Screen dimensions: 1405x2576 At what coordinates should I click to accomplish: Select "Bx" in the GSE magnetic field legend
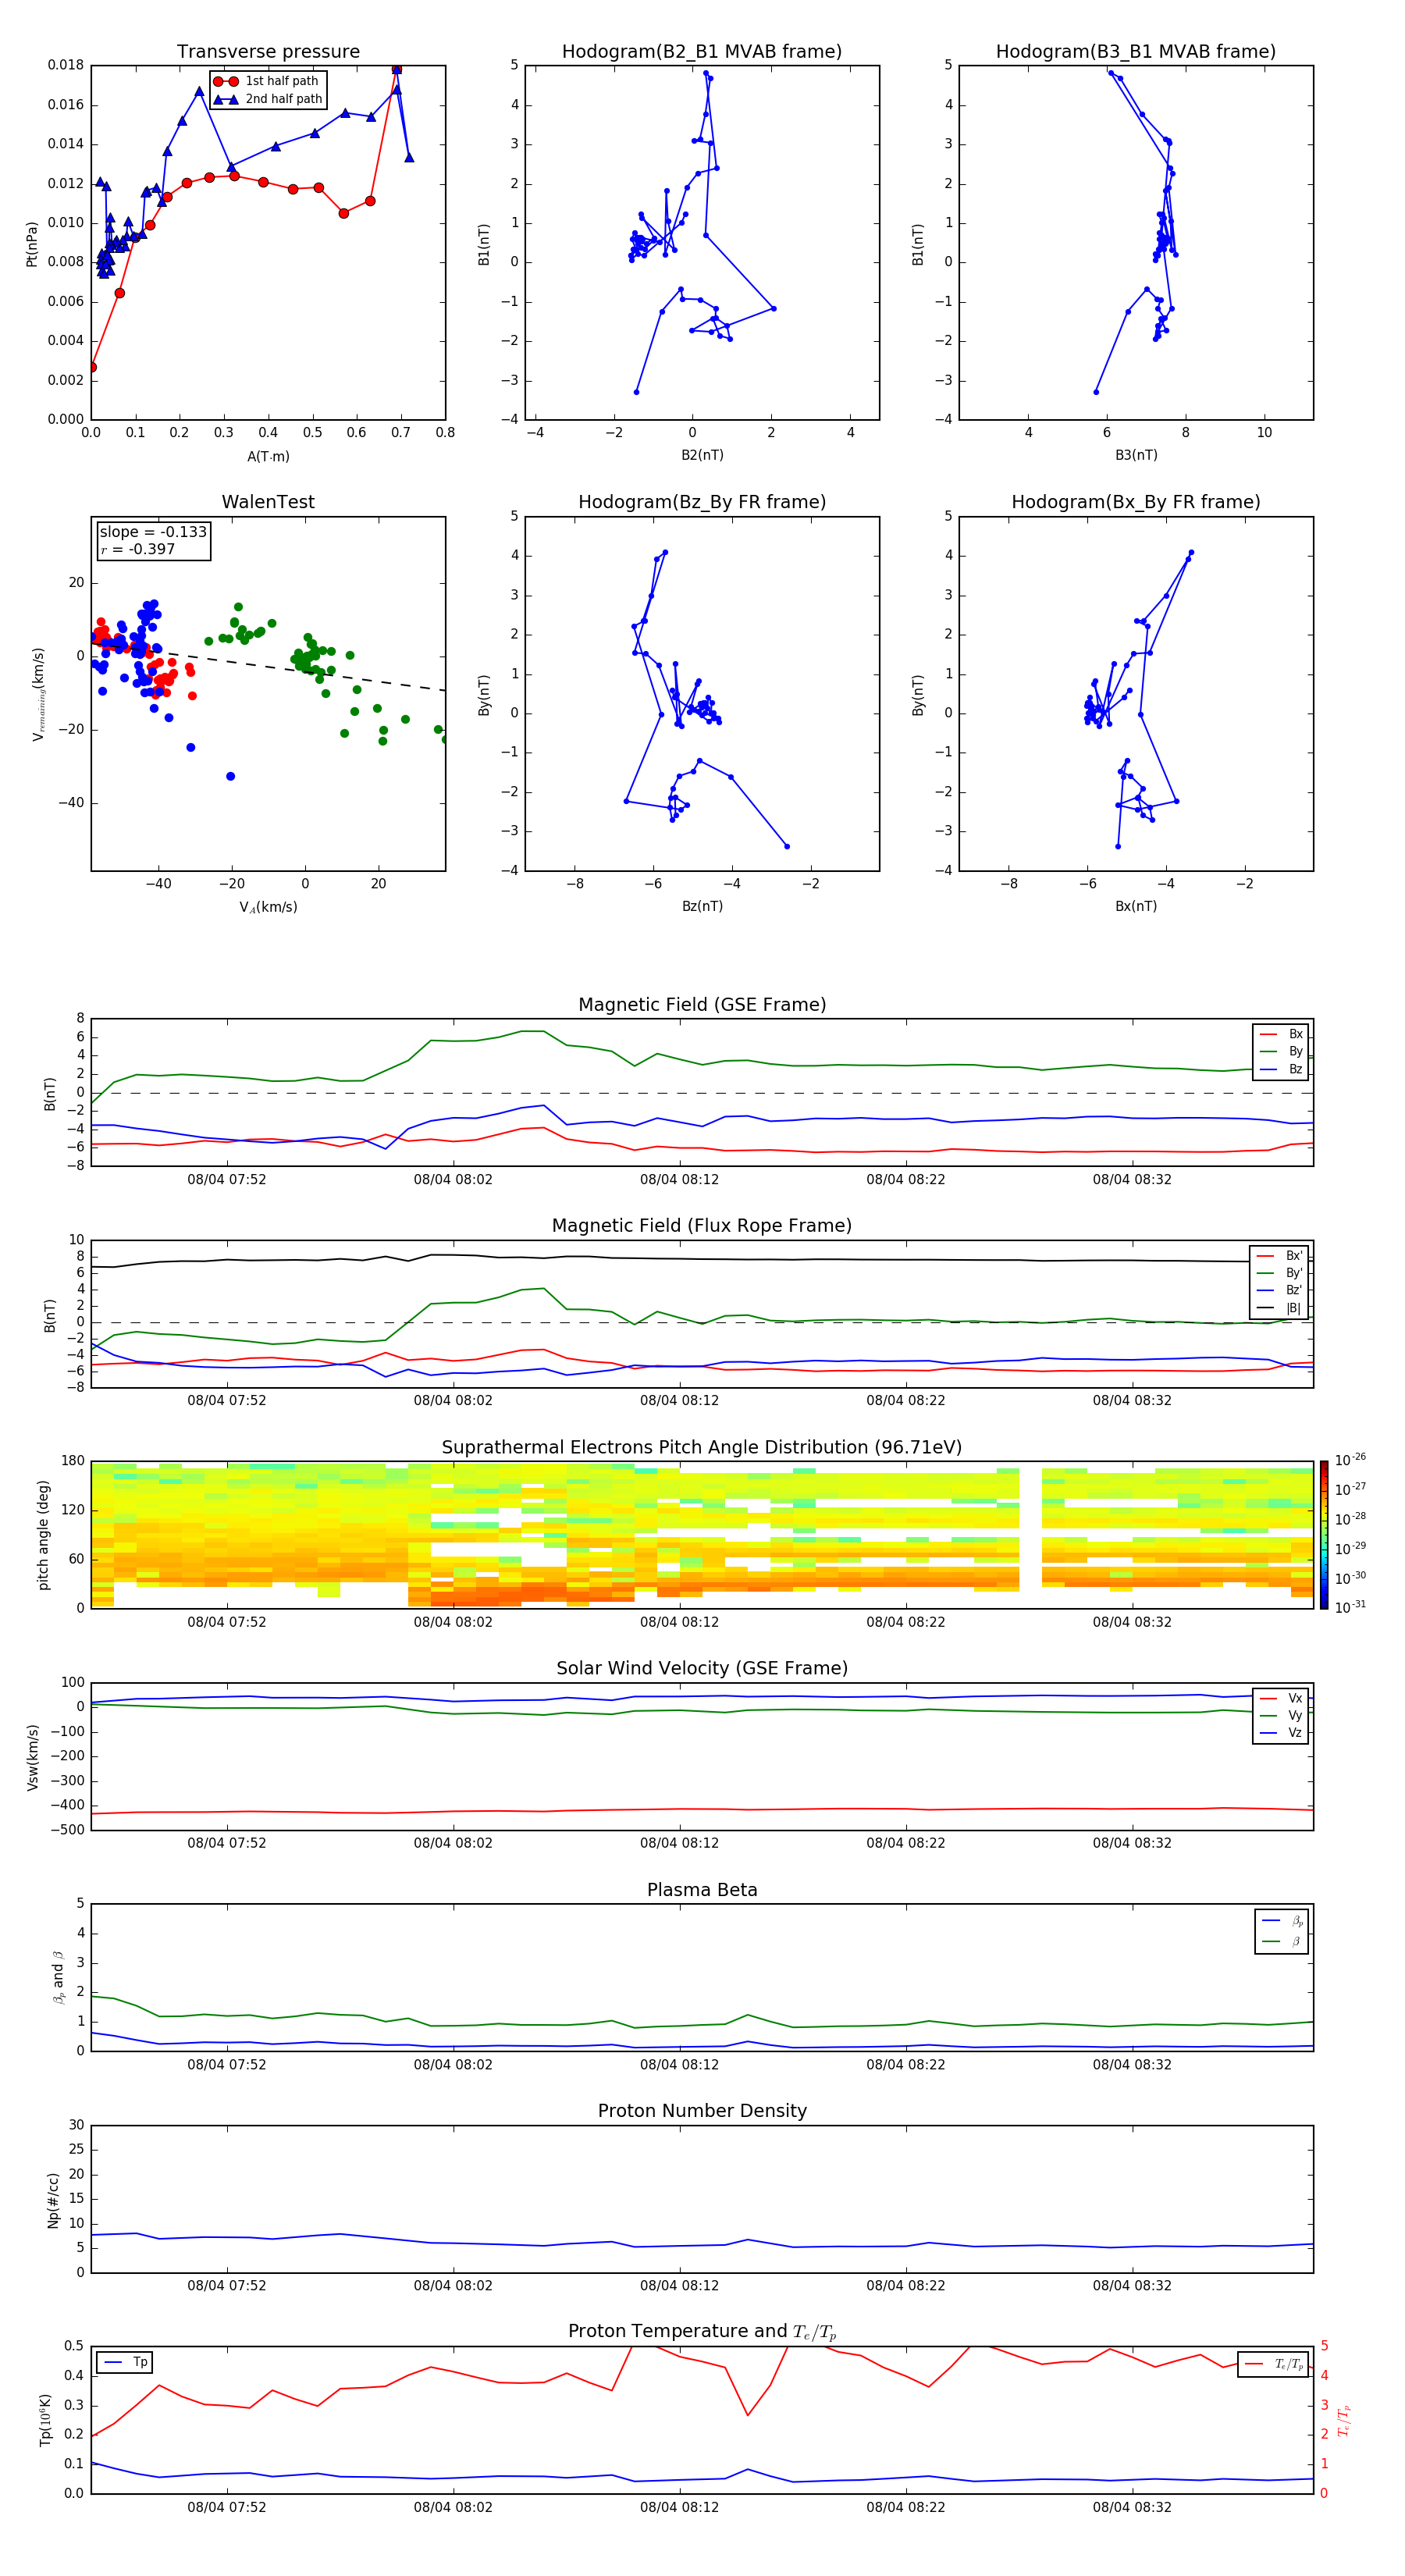1282,1034
